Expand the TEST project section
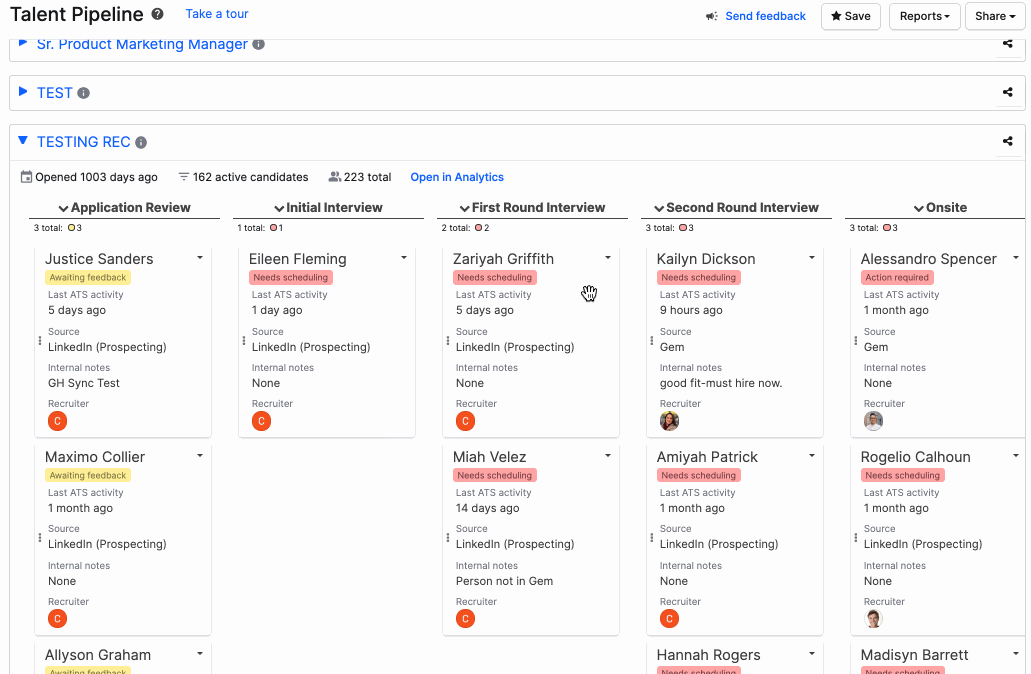Image resolution: width=1031 pixels, height=674 pixels. pyautogui.click(x=23, y=92)
